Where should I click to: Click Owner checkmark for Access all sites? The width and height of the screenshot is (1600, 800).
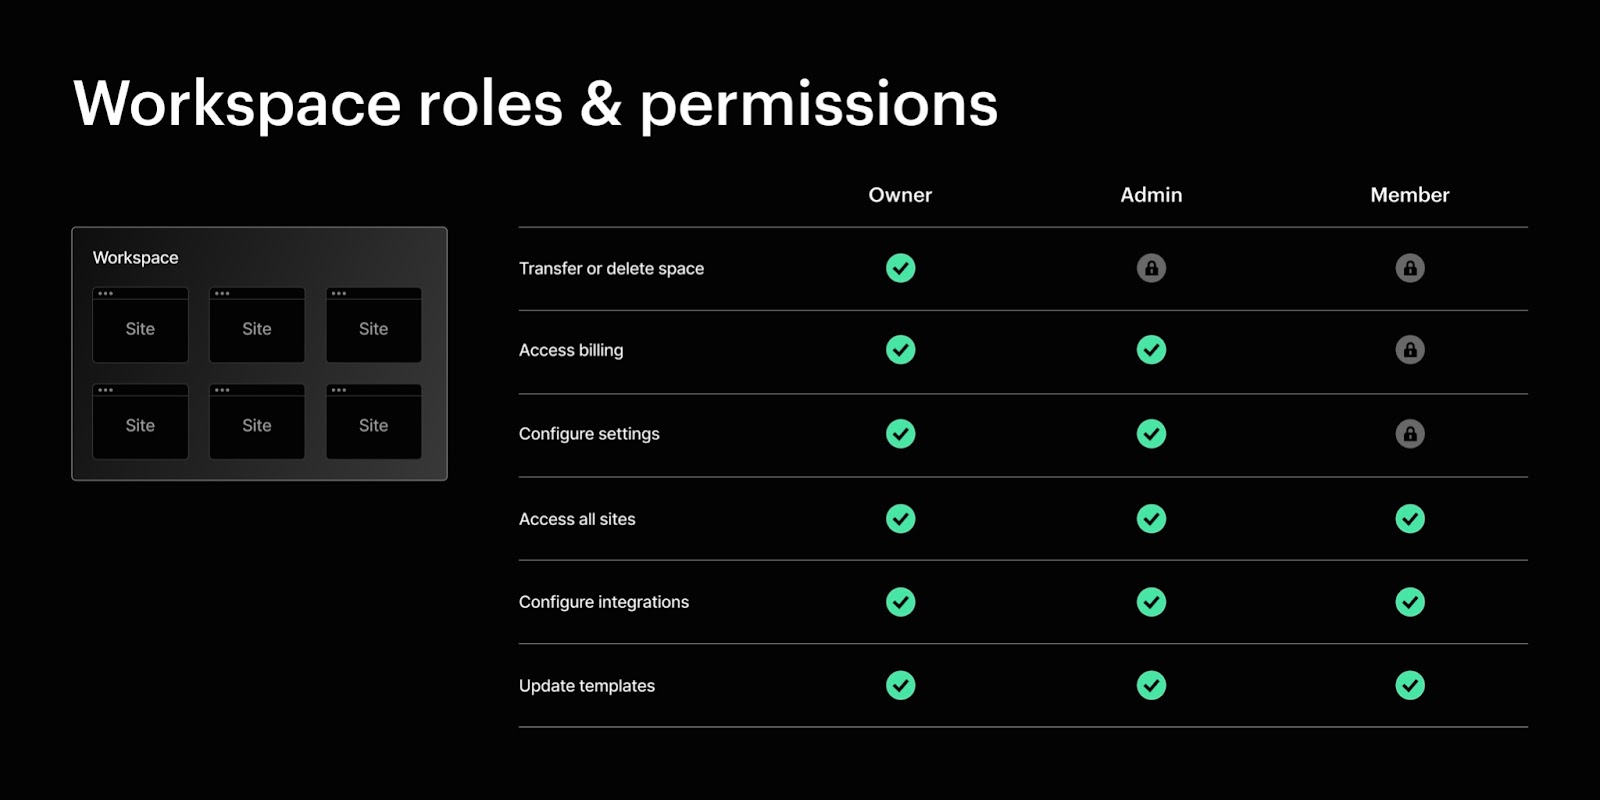(900, 519)
